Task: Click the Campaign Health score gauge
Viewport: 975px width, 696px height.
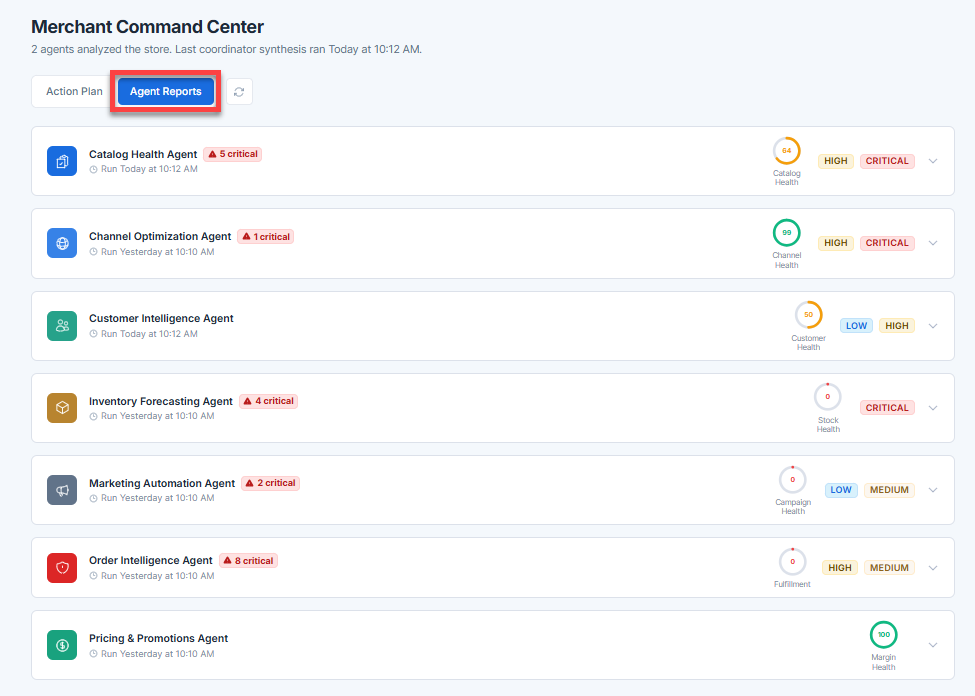Action: 793,480
